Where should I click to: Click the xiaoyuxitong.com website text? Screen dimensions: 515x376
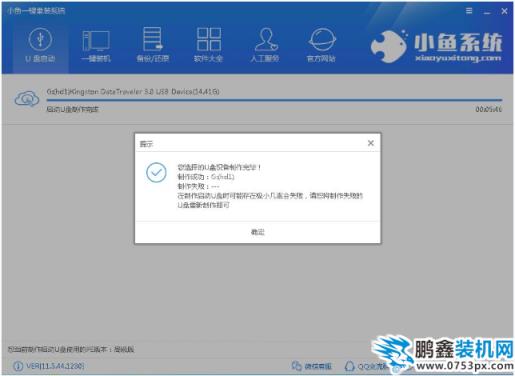pos(458,58)
